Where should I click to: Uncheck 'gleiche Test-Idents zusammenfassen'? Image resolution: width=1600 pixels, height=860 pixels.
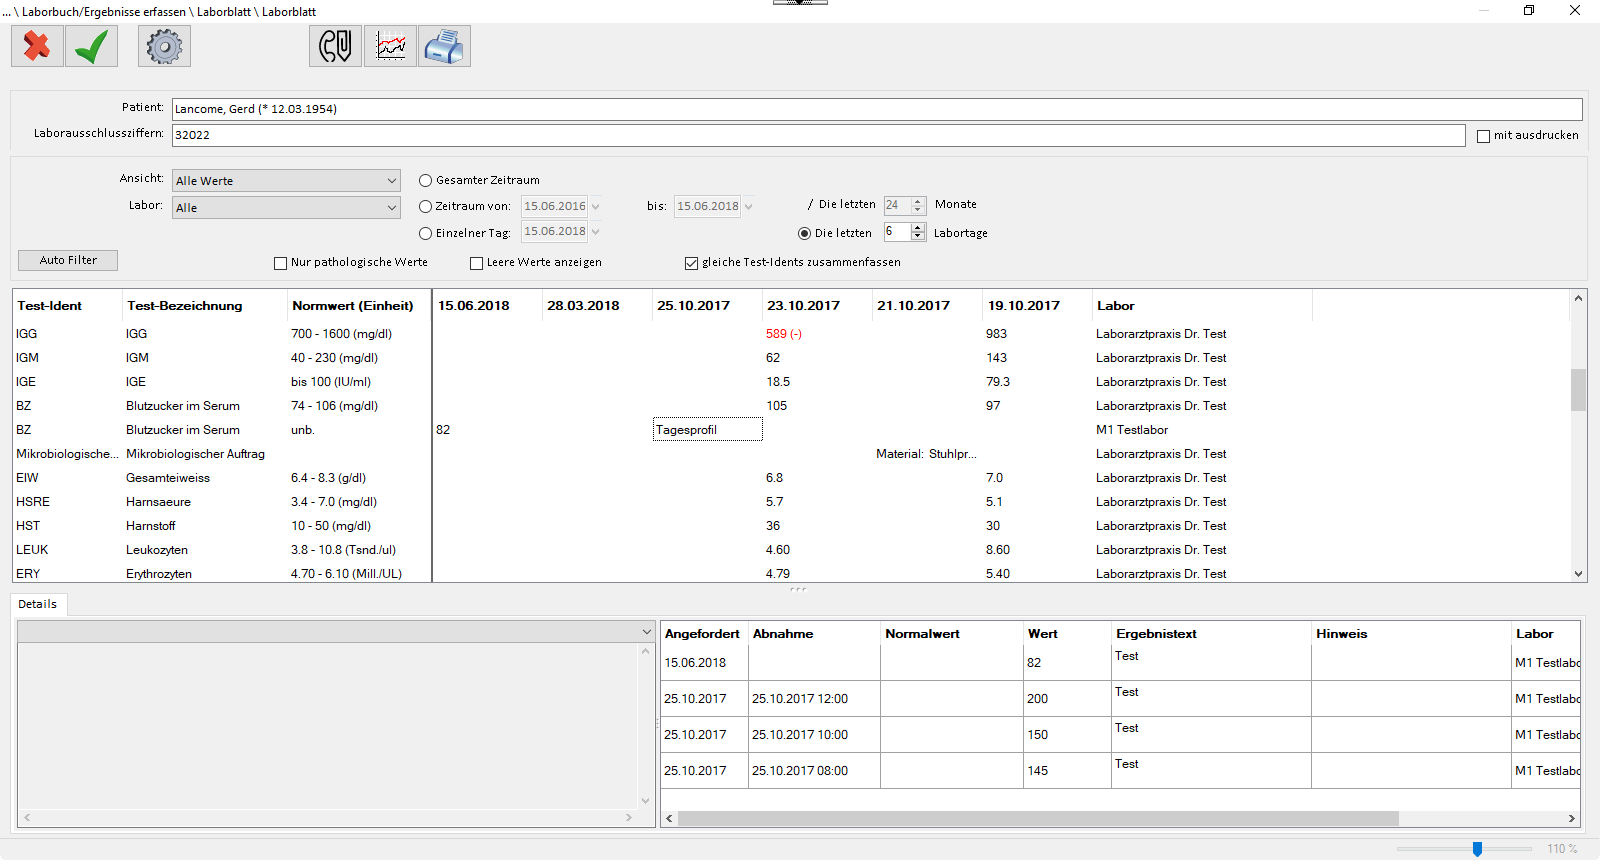click(691, 263)
